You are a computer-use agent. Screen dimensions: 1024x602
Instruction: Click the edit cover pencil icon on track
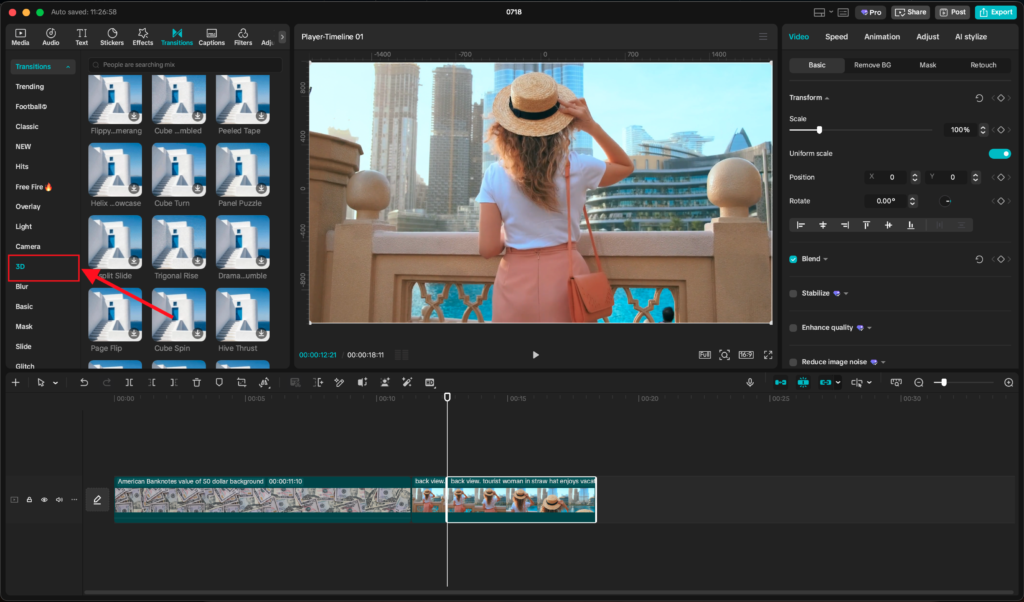[x=97, y=500]
